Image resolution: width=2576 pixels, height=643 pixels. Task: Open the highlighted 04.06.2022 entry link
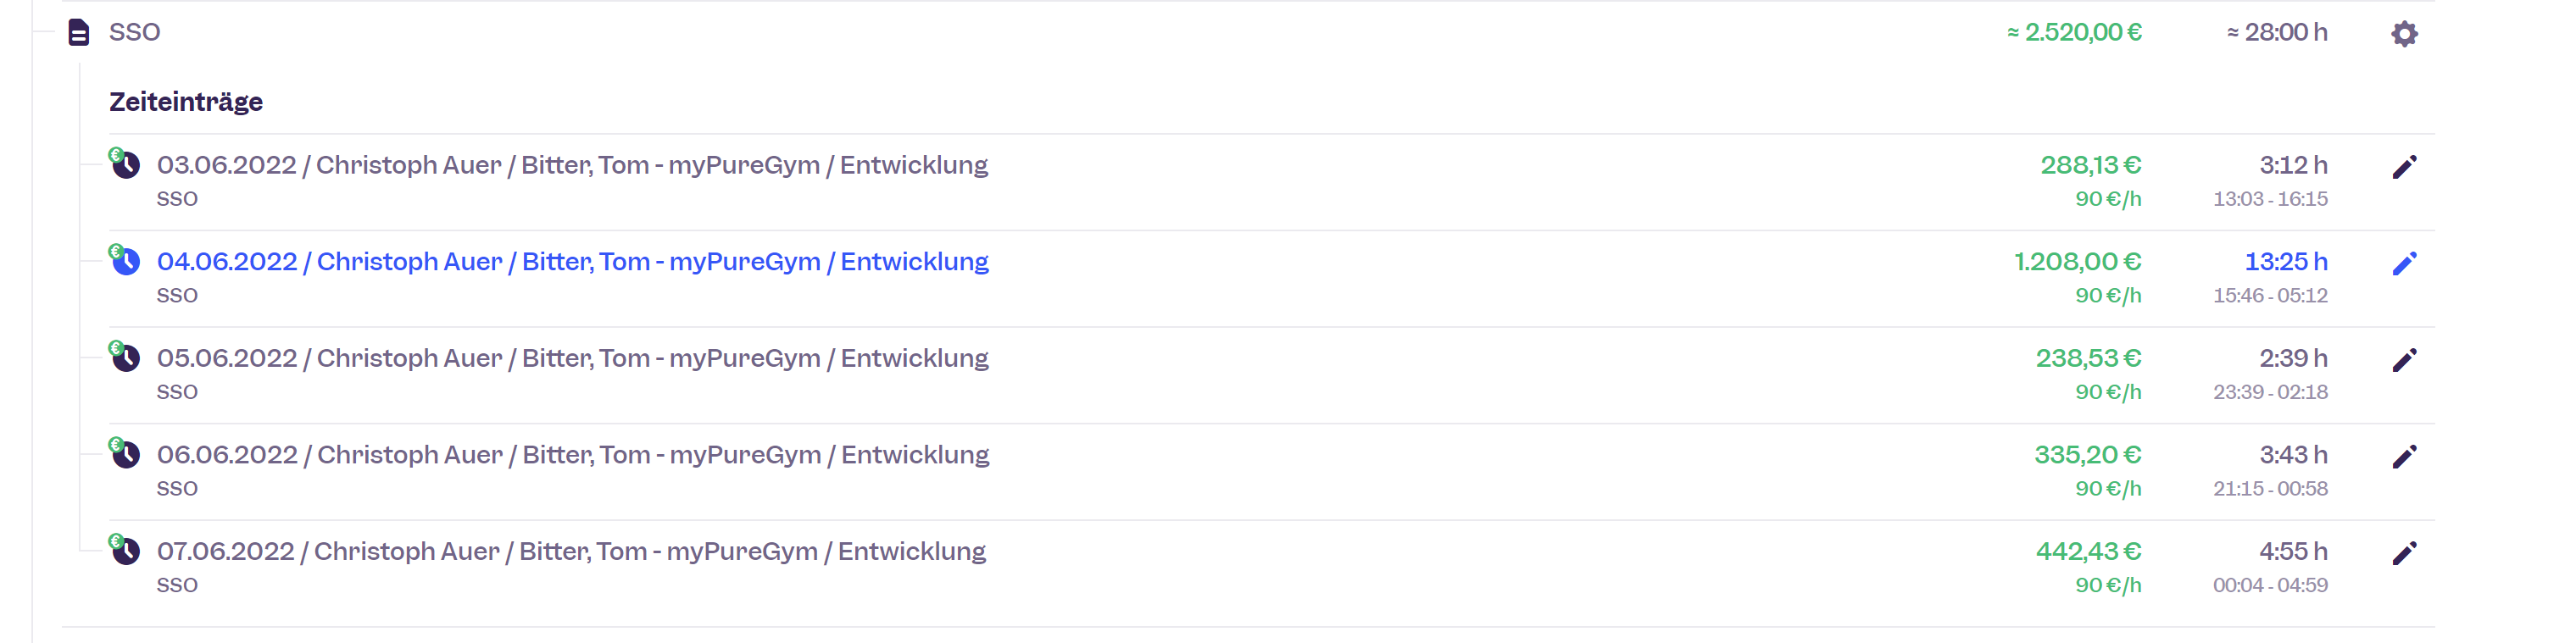[572, 262]
